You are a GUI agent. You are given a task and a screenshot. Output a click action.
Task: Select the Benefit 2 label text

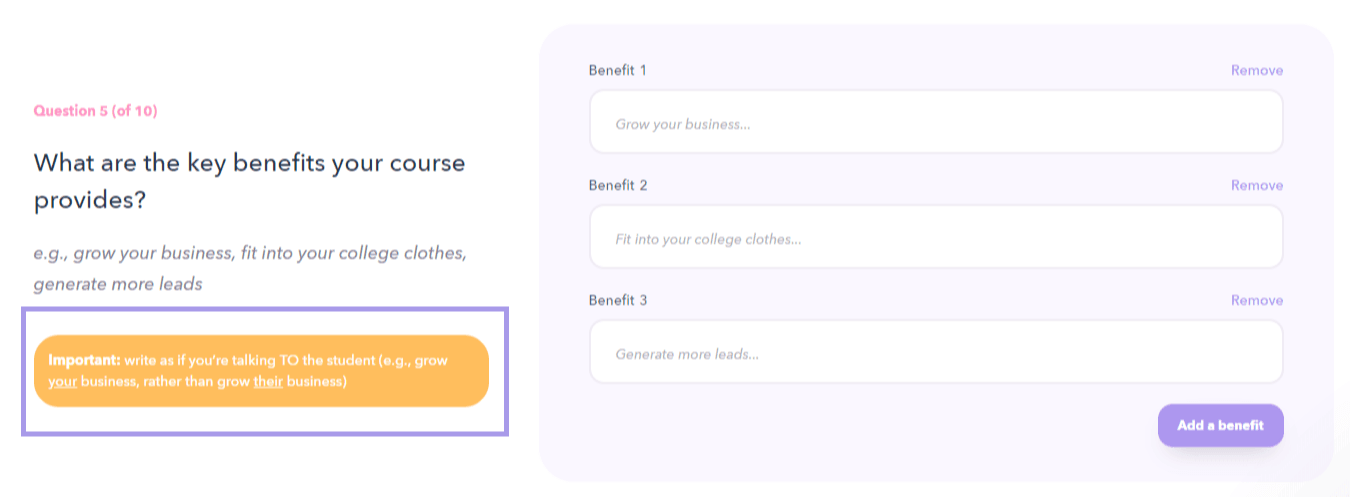click(x=618, y=185)
